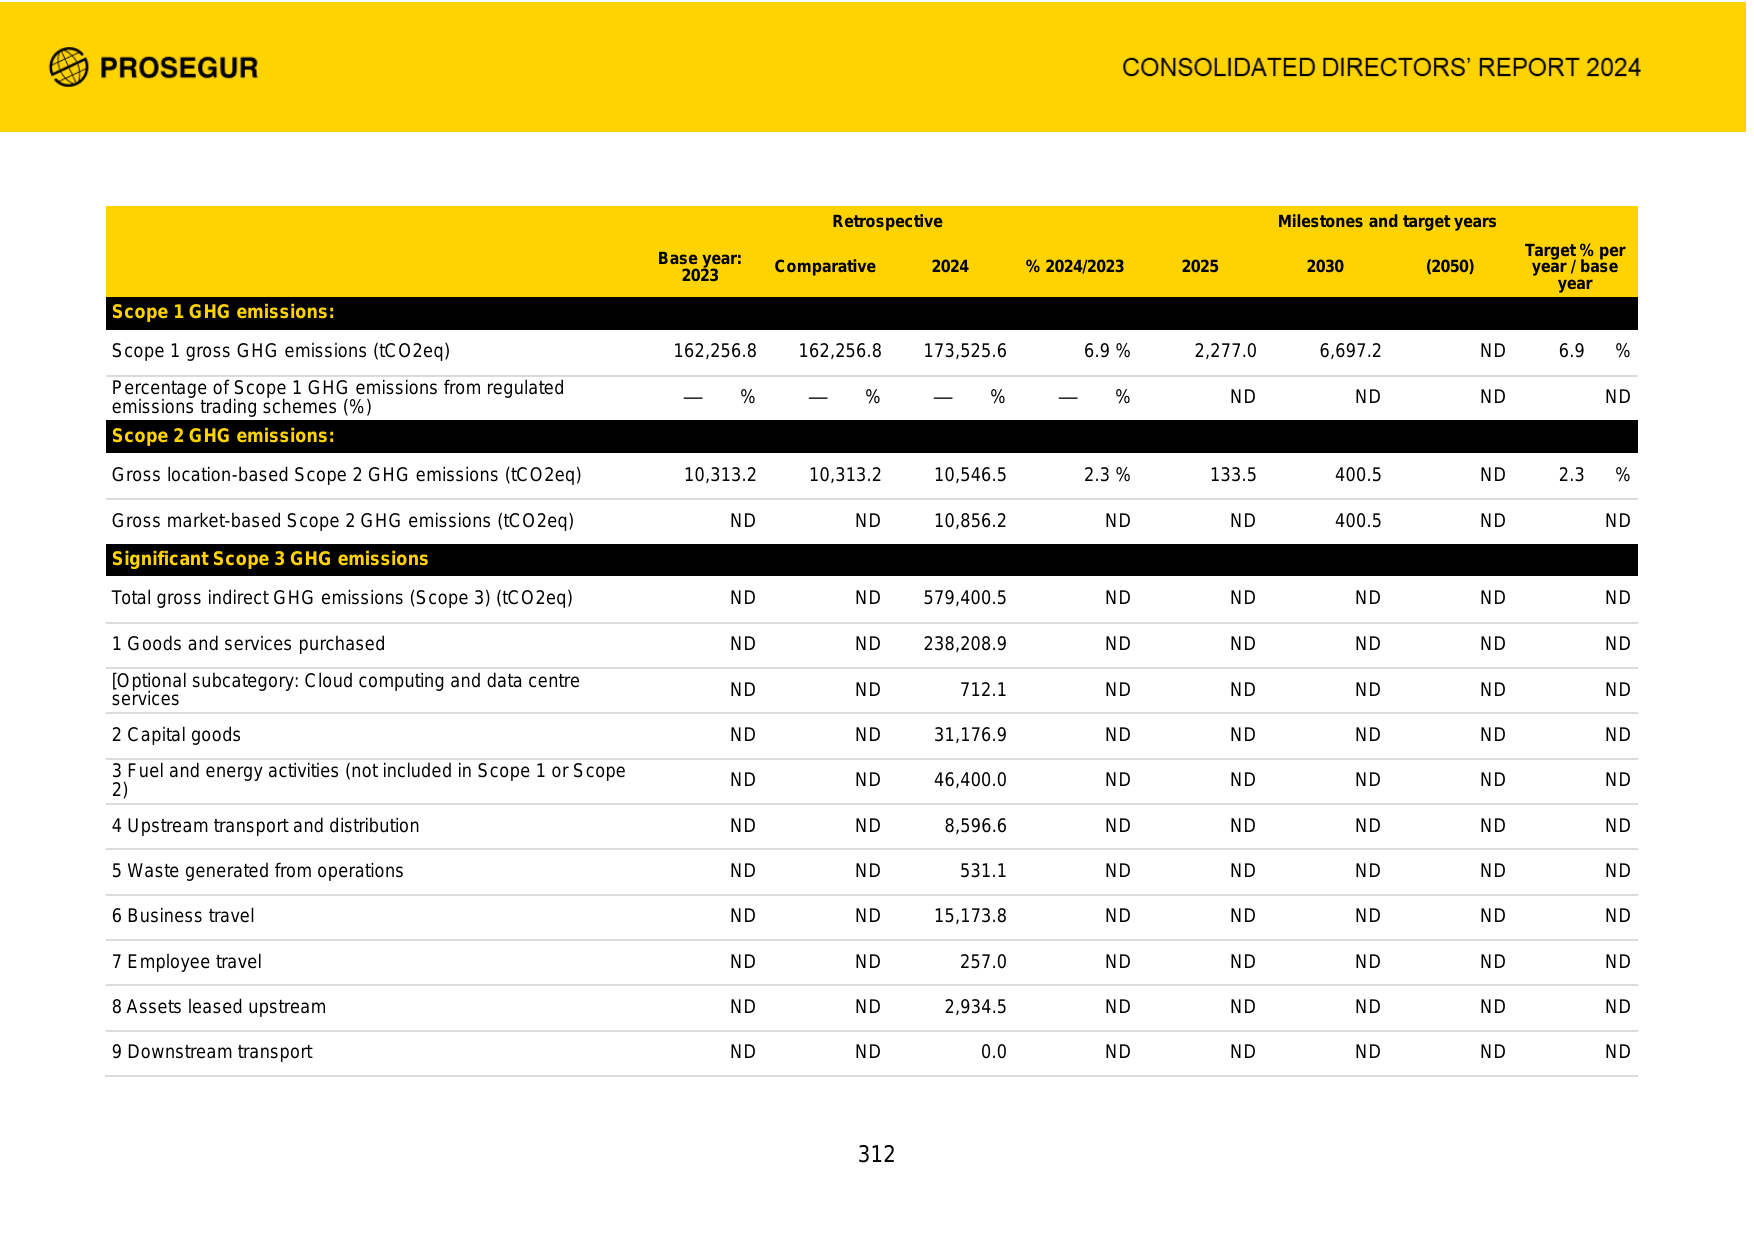Click the 2025 milestone value 2,277.0
Viewport: 1754px width, 1240px height.
pos(1225,351)
